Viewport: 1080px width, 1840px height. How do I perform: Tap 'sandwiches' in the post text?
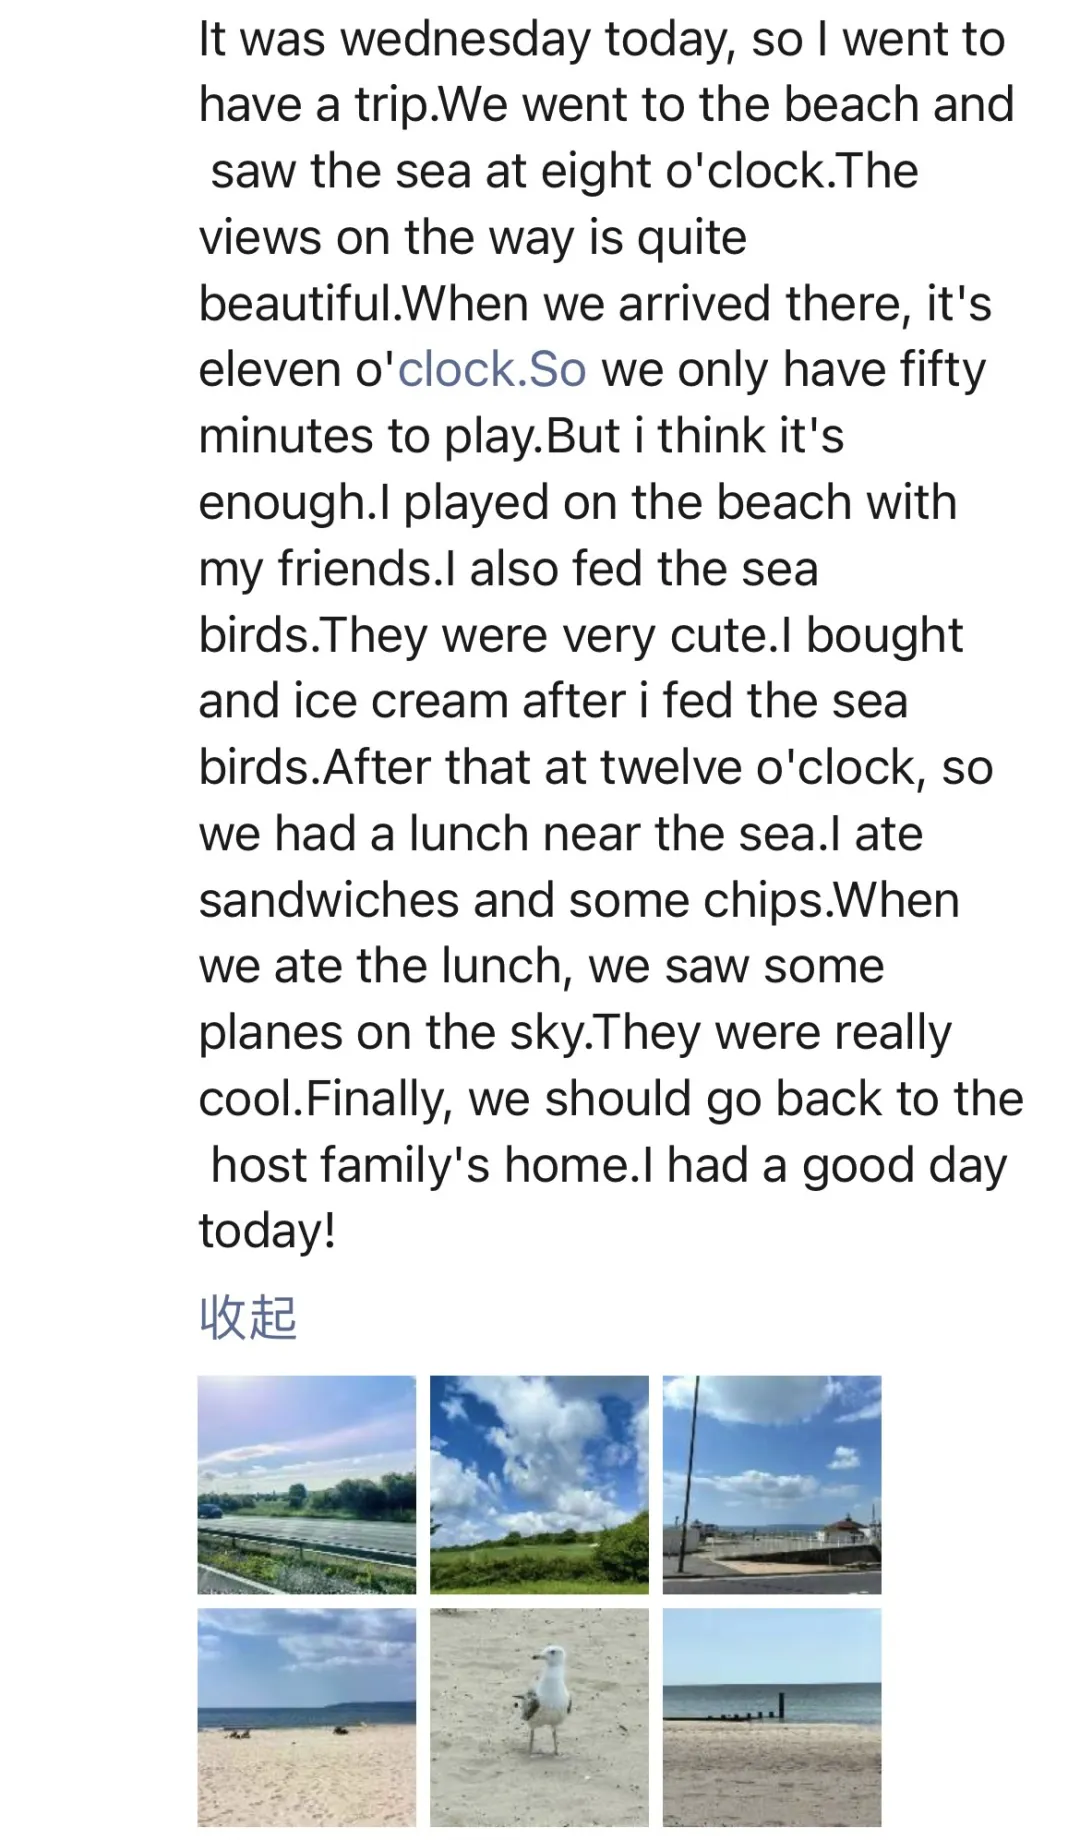click(328, 900)
